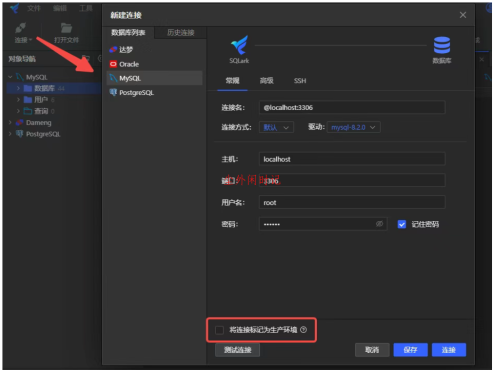Click the 打开文件 folder icon in toolbar

(66, 28)
